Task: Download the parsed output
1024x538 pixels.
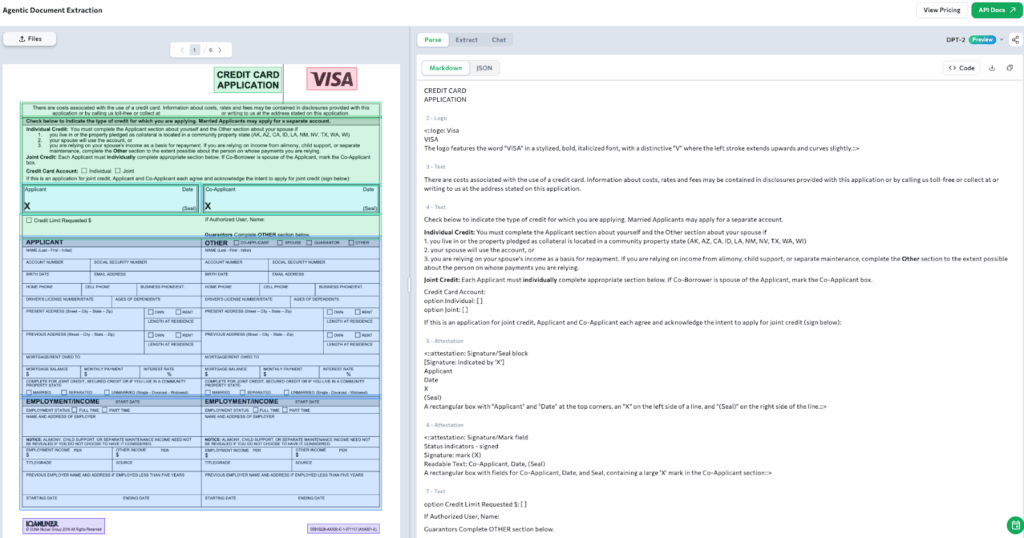Action: point(993,68)
